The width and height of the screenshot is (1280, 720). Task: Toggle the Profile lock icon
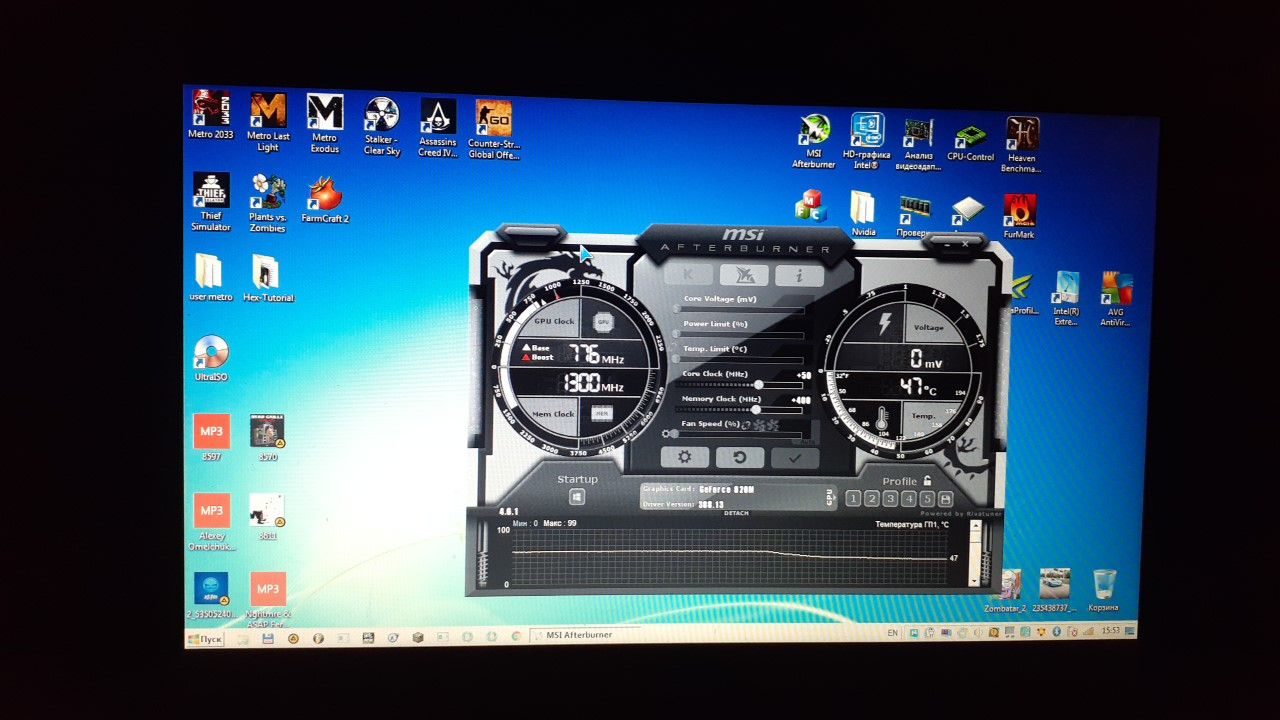coord(927,481)
